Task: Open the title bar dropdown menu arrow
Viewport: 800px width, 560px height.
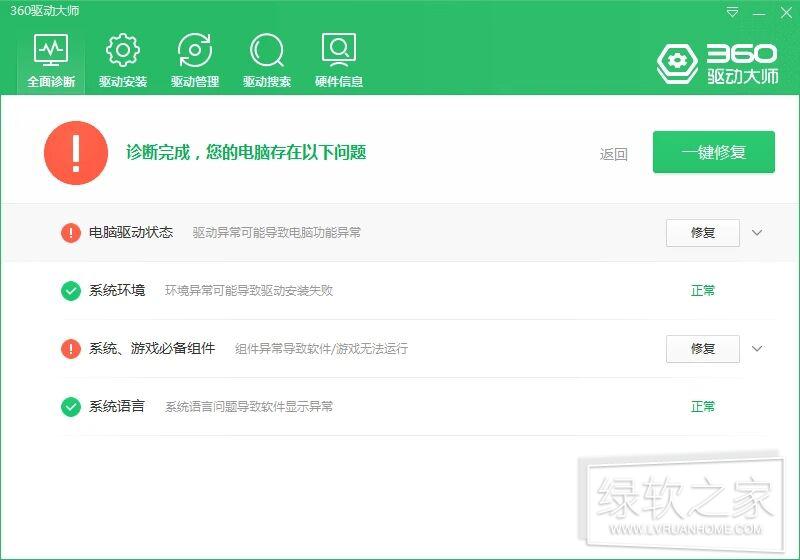Action: 733,13
